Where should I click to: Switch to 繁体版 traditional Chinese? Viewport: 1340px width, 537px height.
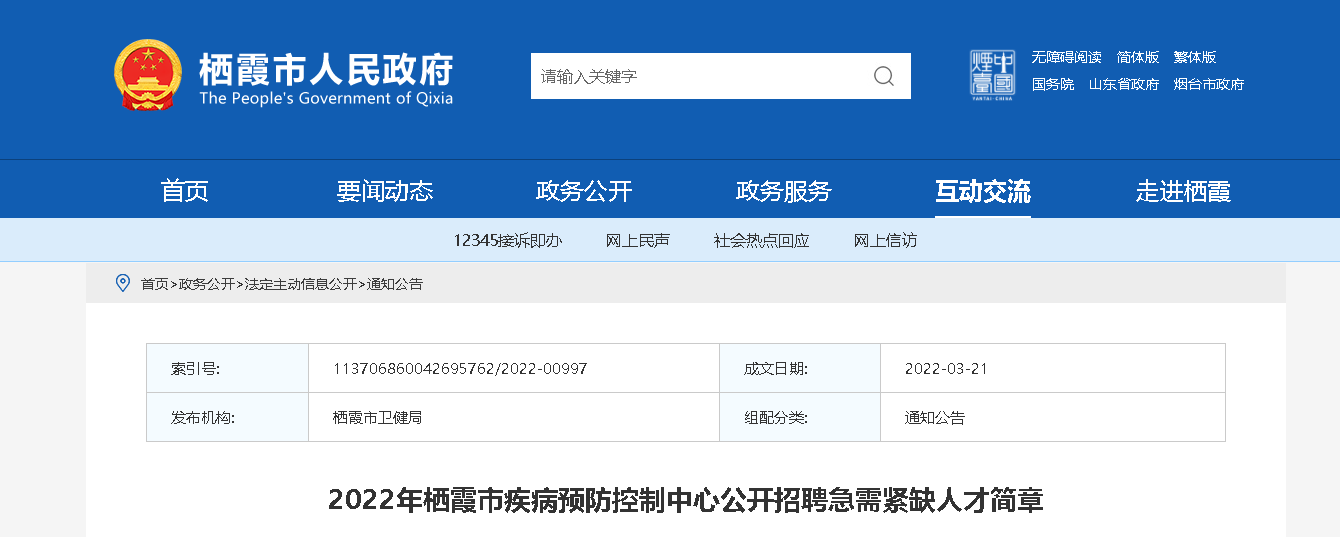(x=1195, y=57)
